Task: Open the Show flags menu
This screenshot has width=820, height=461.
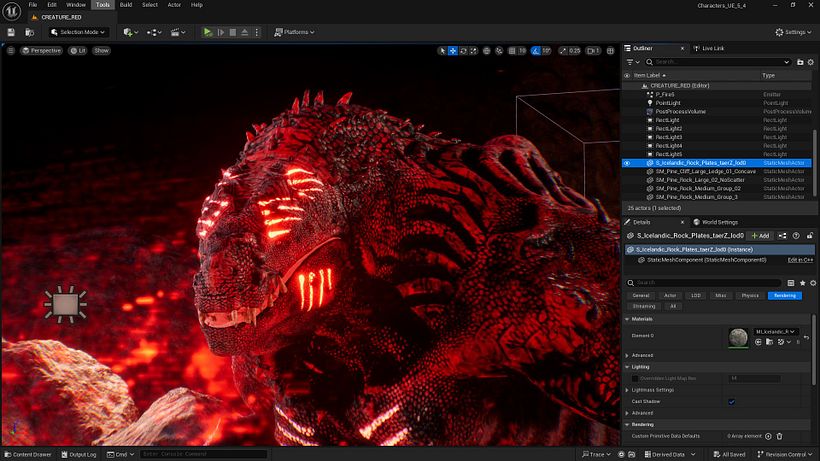Action: 101,51
